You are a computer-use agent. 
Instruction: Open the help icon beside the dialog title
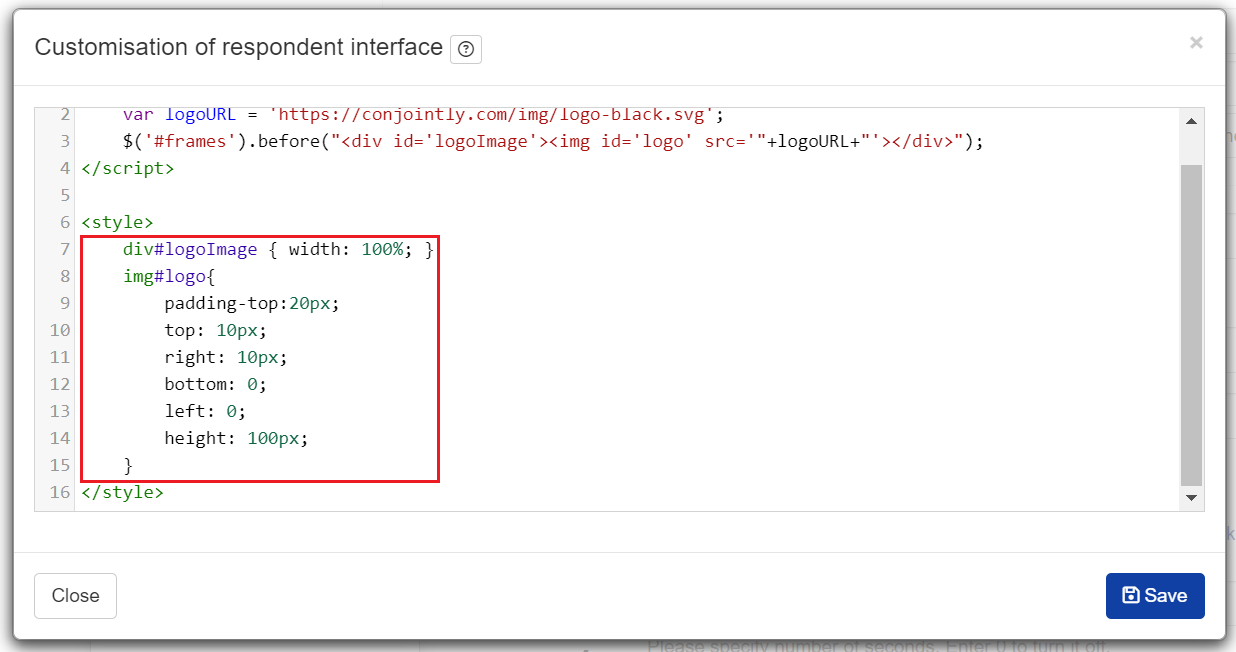point(466,49)
